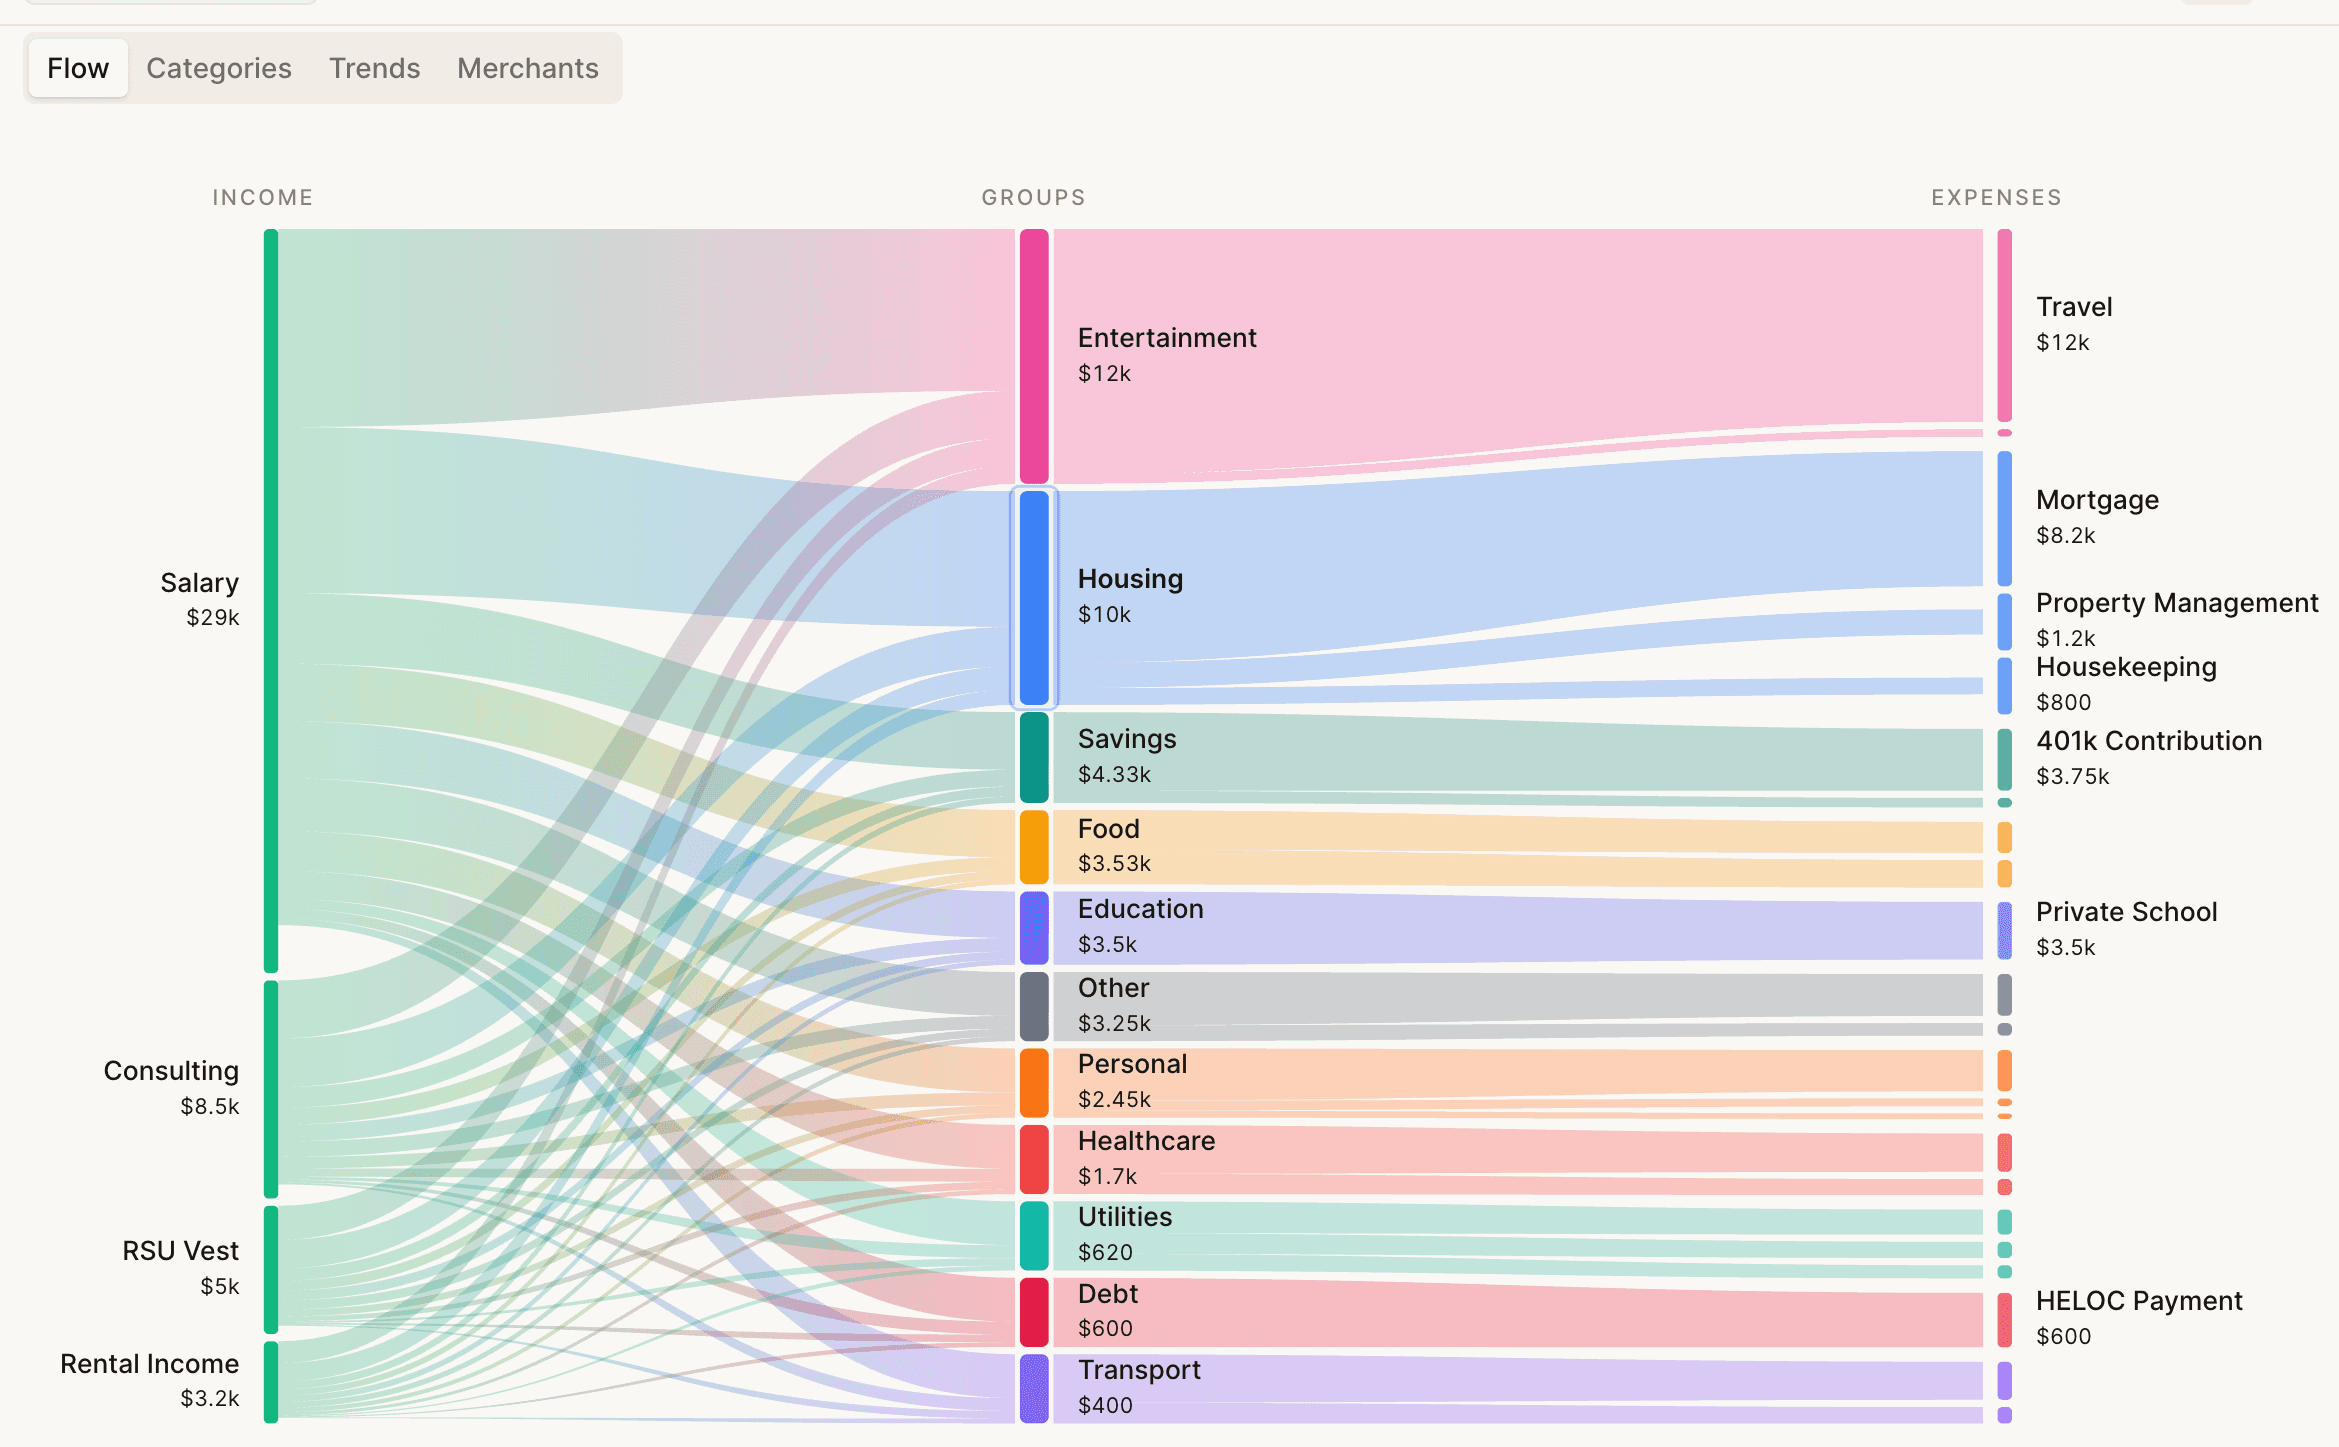2339x1447 pixels.
Task: Click the Savings group bar
Action: 1033,755
